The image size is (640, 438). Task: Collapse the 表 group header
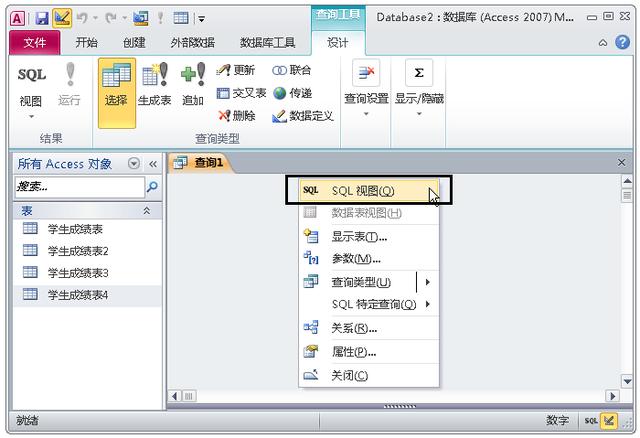pos(88,211)
